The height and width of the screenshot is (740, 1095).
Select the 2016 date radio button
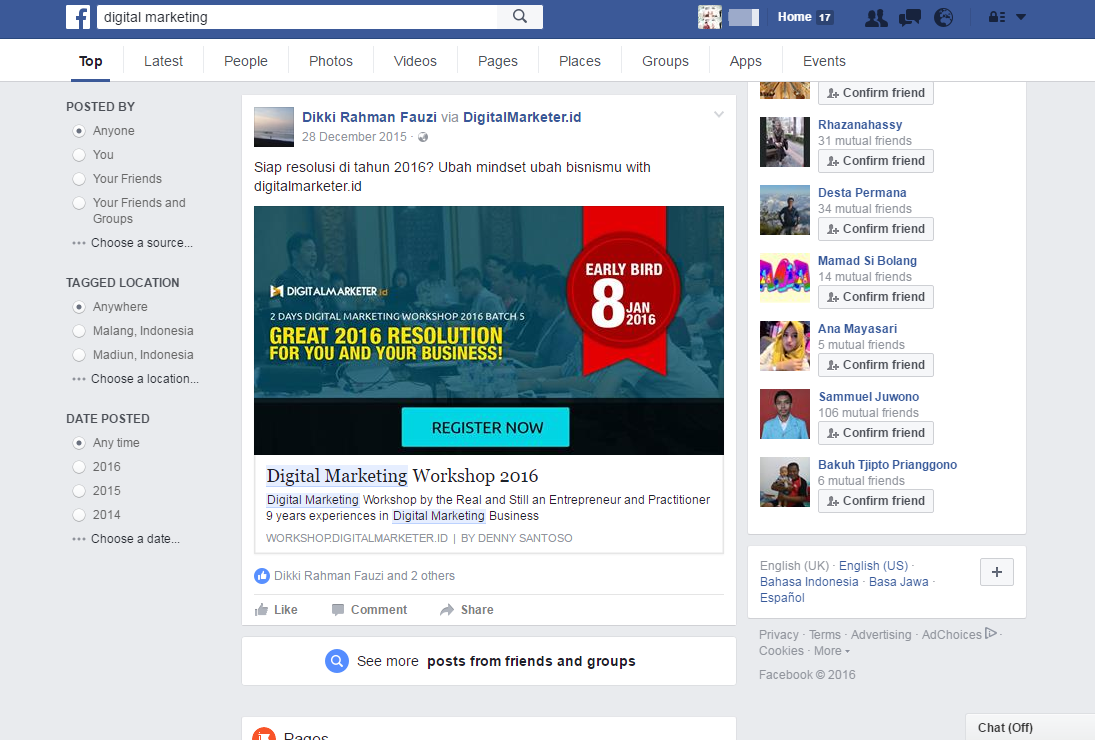click(79, 467)
